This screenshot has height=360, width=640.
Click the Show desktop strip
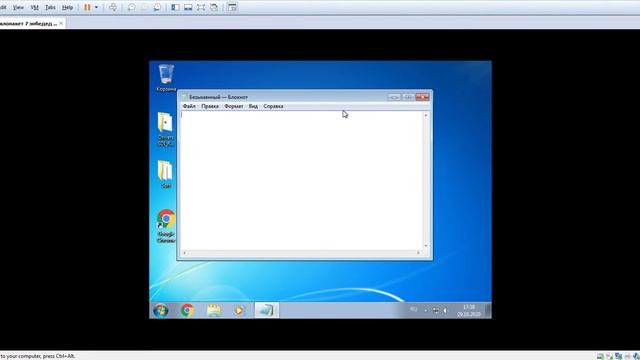coord(488,311)
